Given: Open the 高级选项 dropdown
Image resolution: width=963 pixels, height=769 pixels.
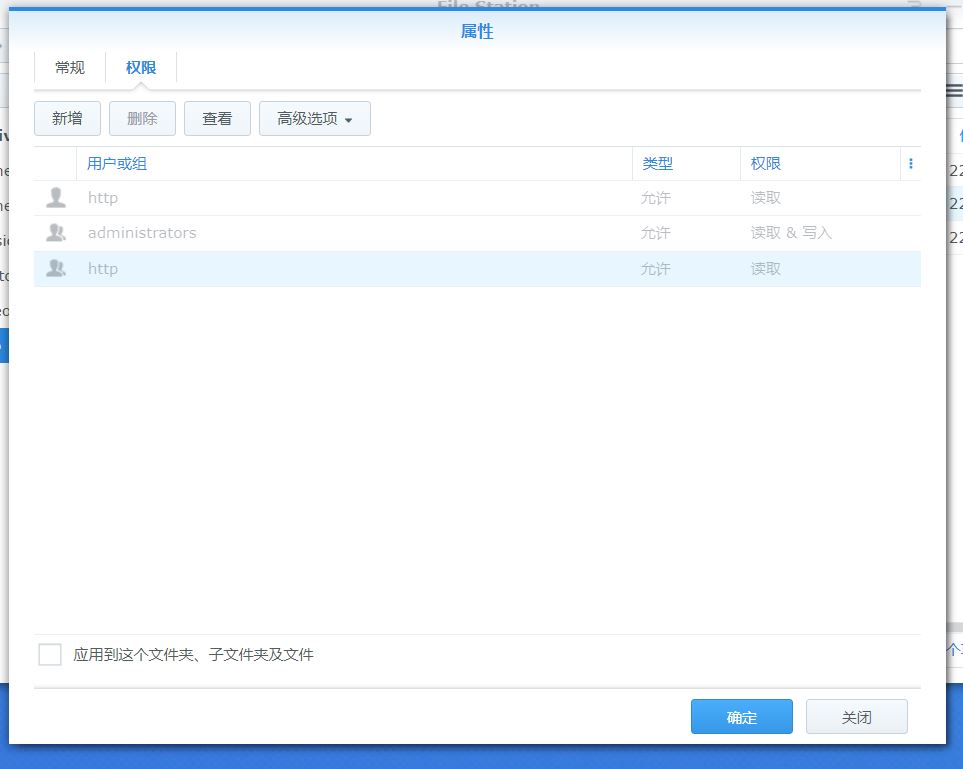Looking at the screenshot, I should pyautogui.click(x=314, y=118).
